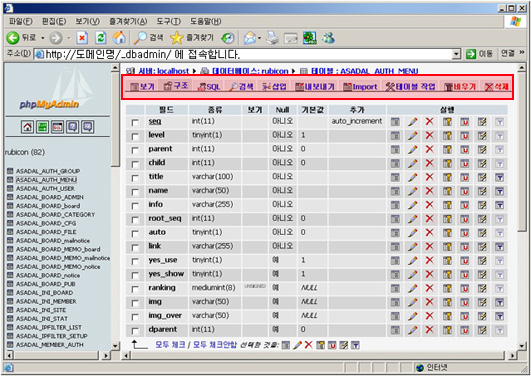Expand the Back button history dropdown arrow

coord(43,38)
